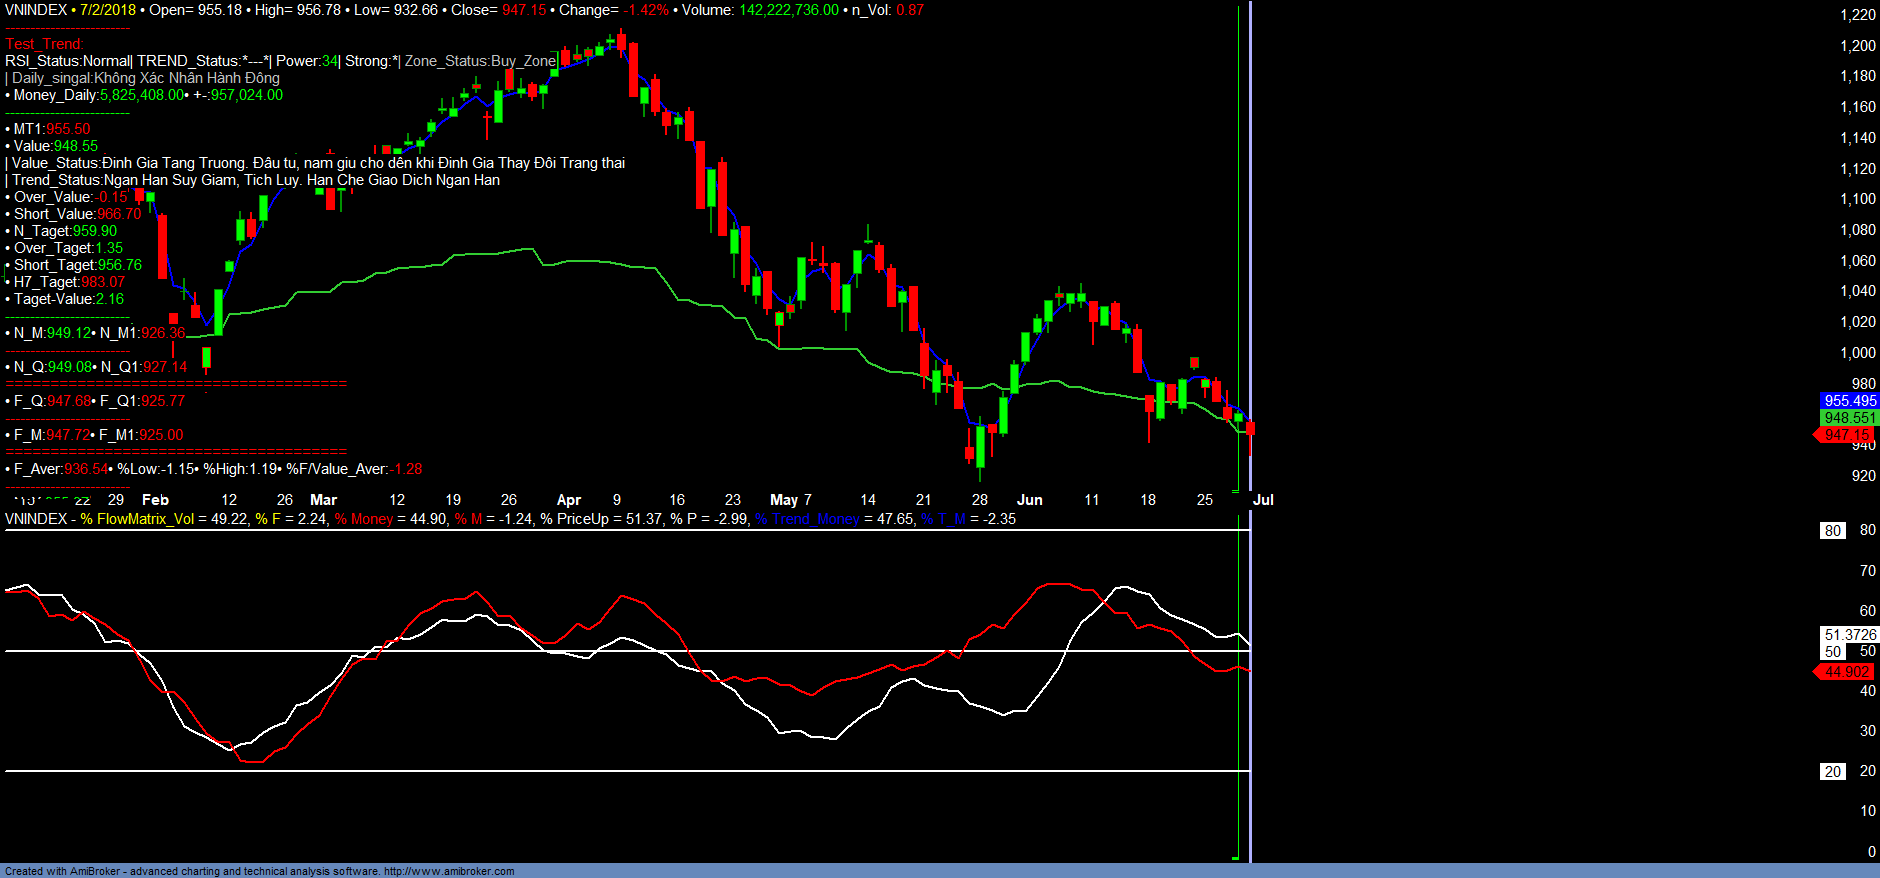Click the Jul label on date axis

1263,500
